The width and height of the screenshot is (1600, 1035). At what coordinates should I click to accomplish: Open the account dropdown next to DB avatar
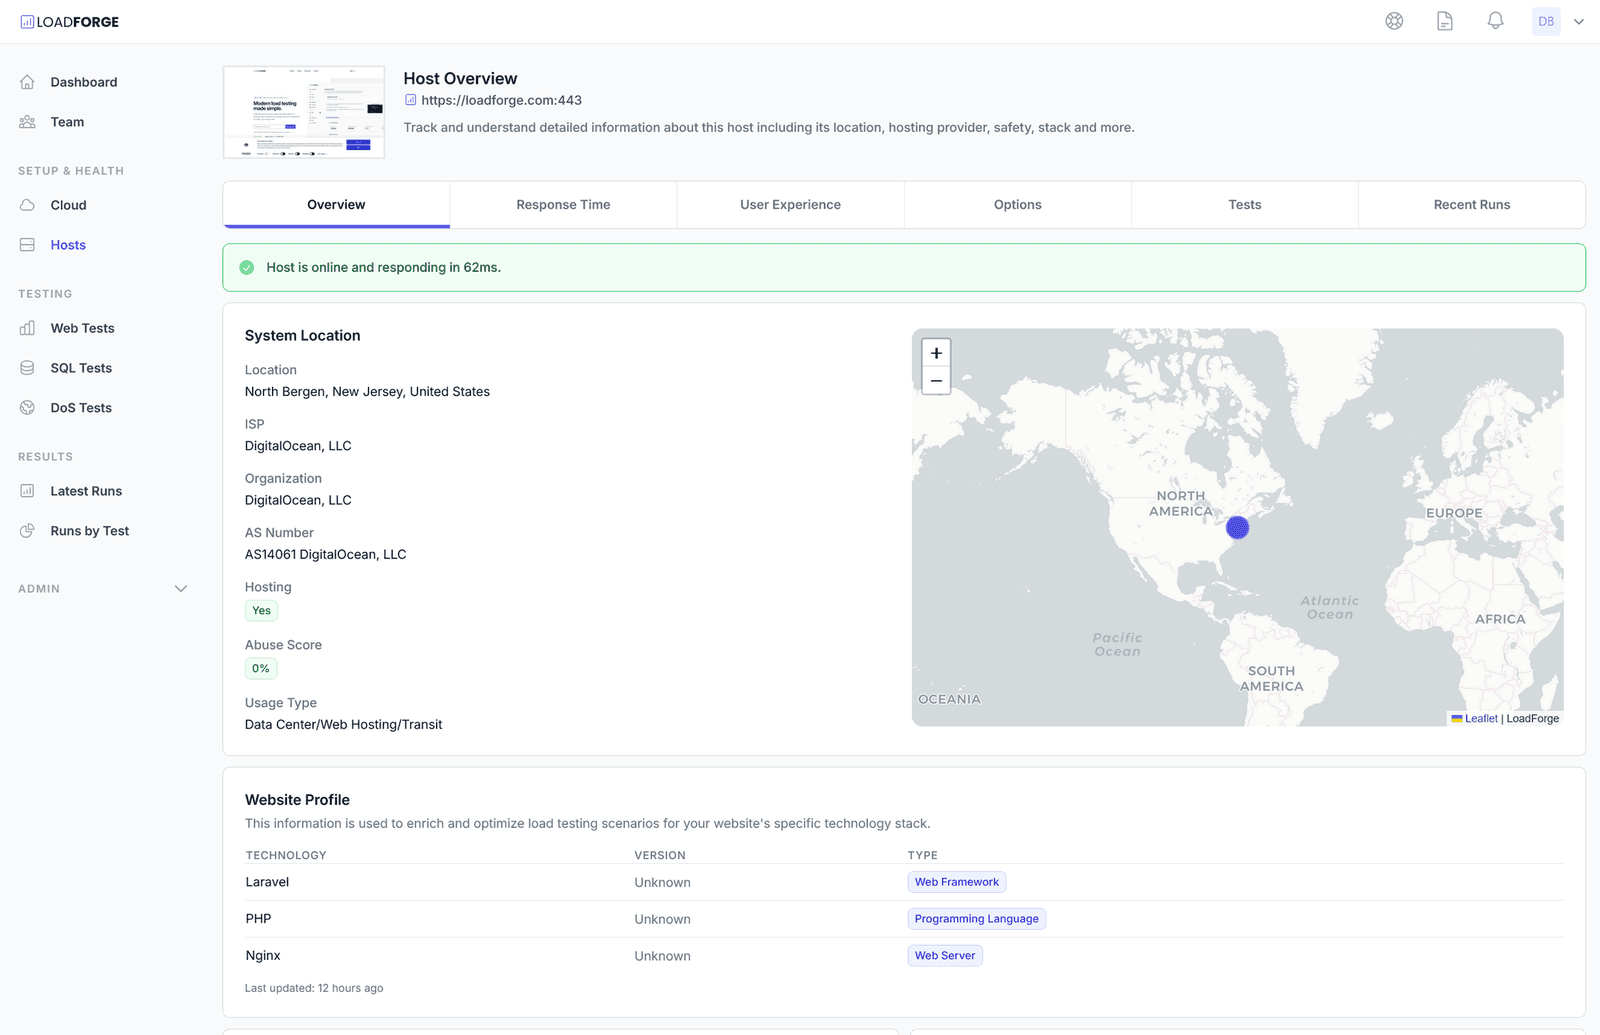[1578, 20]
